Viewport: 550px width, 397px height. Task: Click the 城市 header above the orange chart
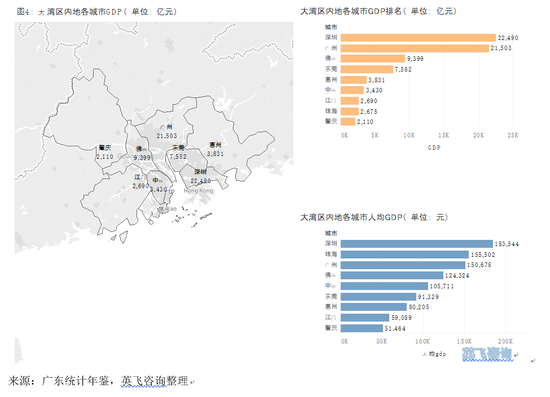pos(331,27)
